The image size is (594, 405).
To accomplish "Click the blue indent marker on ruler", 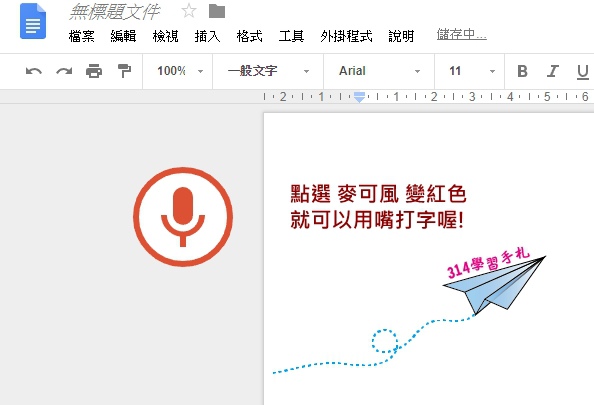I will tap(359, 97).
